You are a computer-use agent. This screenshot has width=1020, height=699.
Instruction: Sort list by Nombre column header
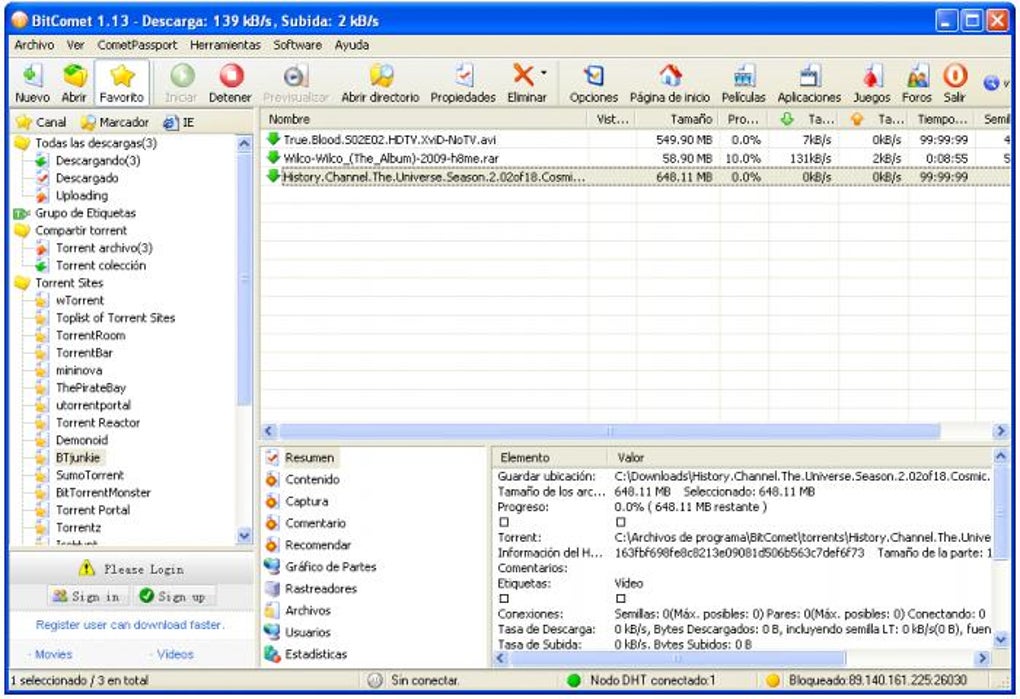click(424, 120)
